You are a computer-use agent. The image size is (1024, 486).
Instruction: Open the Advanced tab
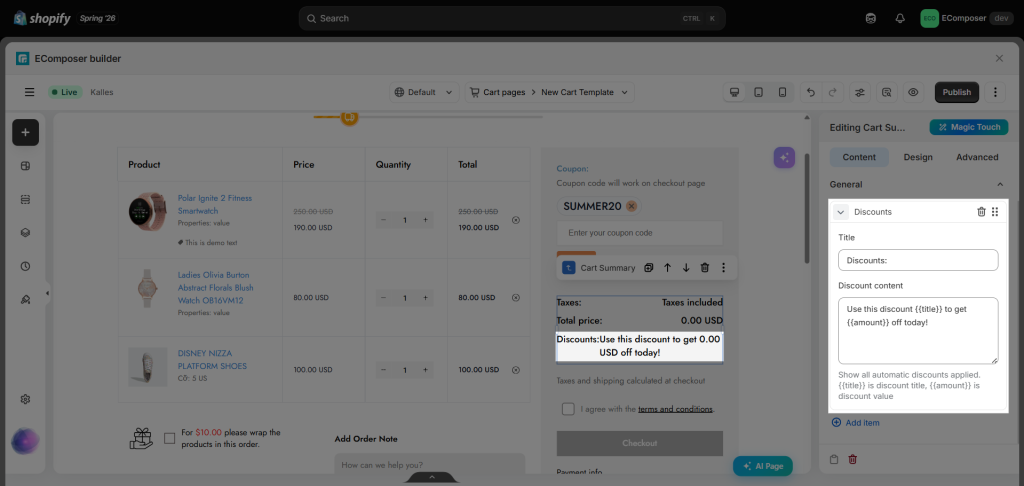977,157
